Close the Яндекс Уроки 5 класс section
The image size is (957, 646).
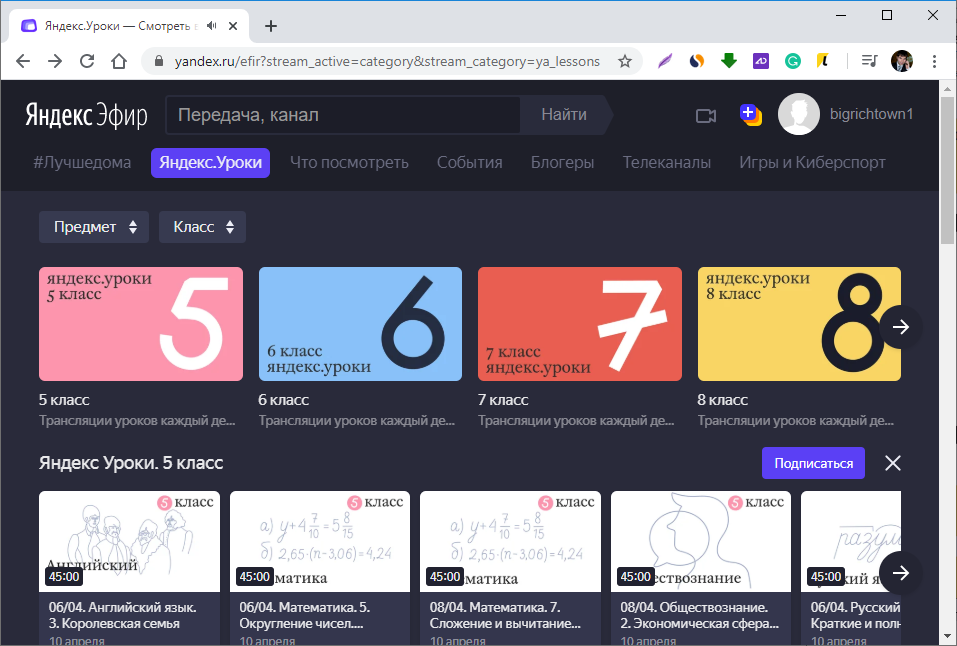893,463
